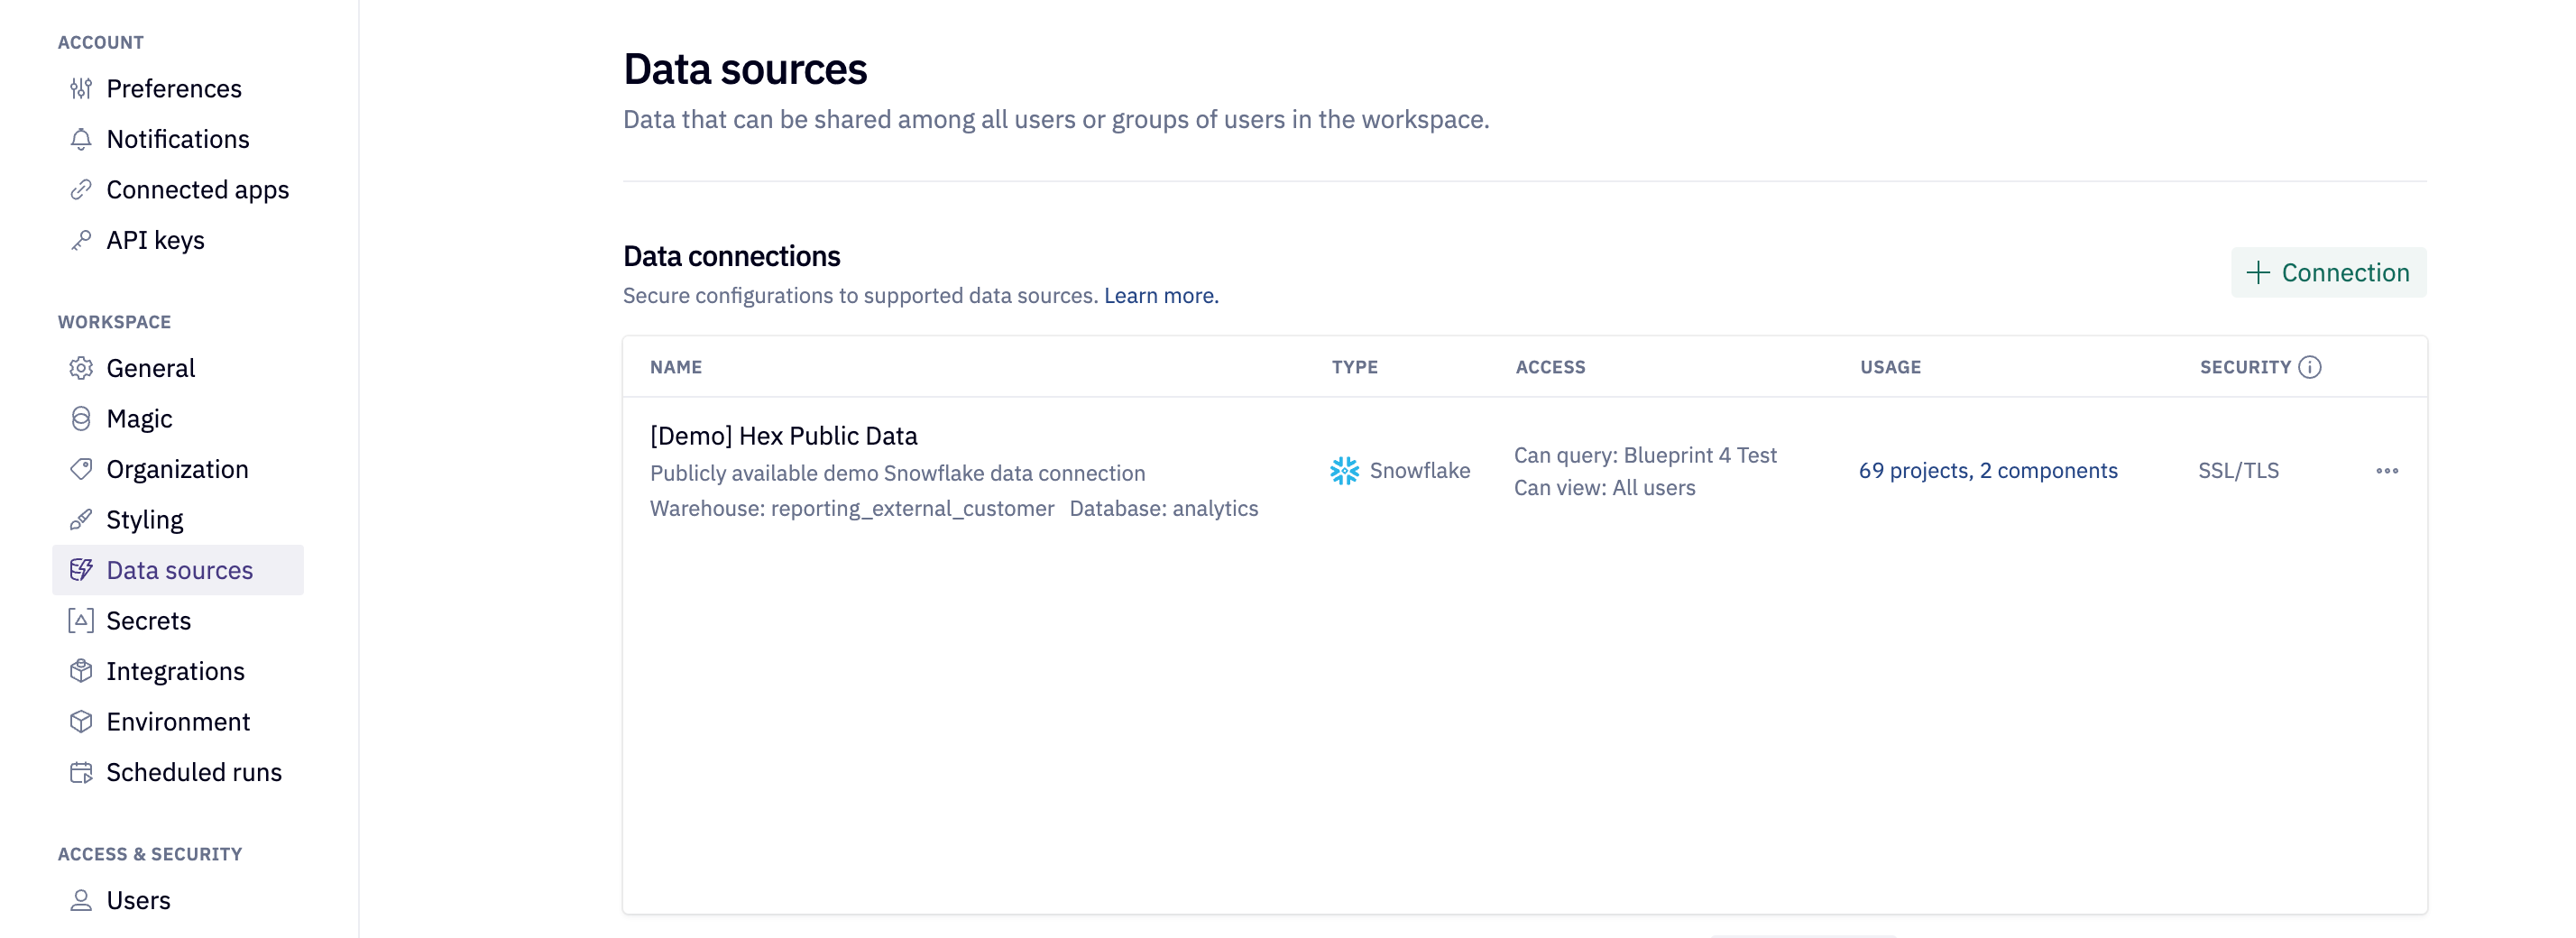Click the Notifications bell icon
Image resolution: width=2576 pixels, height=938 pixels.
tap(81, 139)
